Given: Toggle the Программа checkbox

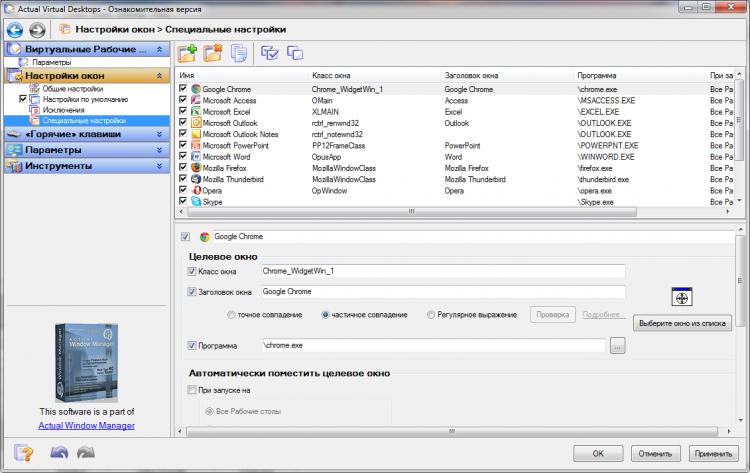Looking at the screenshot, I should pos(192,345).
